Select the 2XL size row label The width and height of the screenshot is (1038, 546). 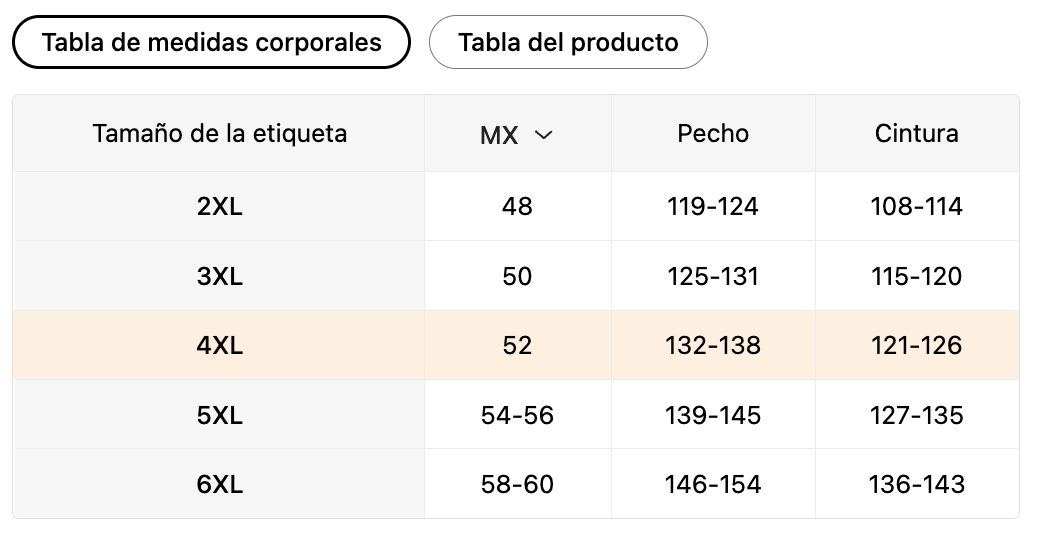point(219,206)
